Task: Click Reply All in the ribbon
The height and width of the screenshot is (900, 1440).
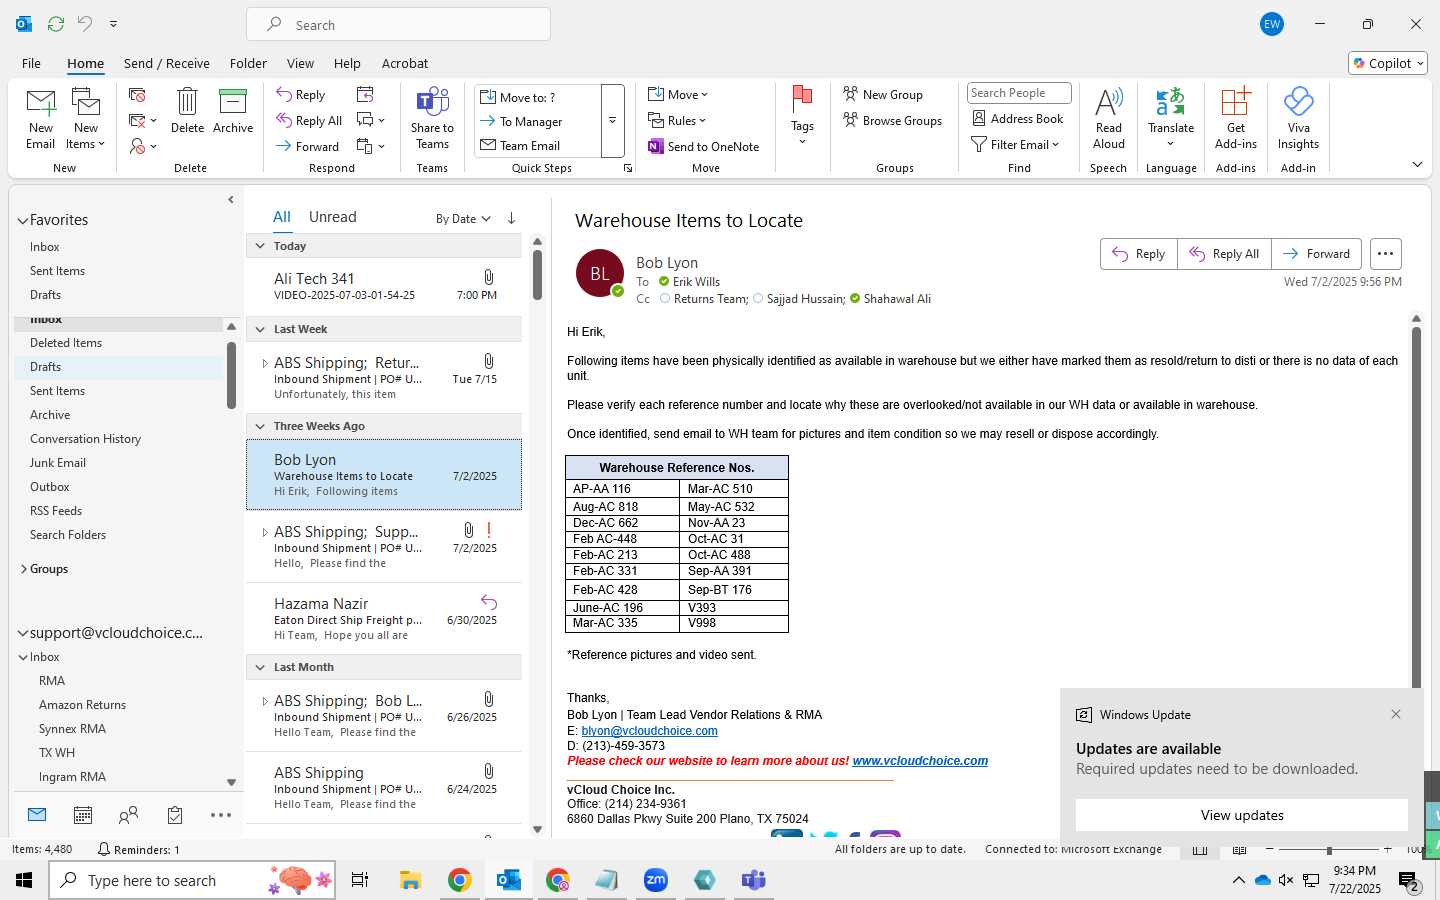Action: pyautogui.click(x=310, y=121)
